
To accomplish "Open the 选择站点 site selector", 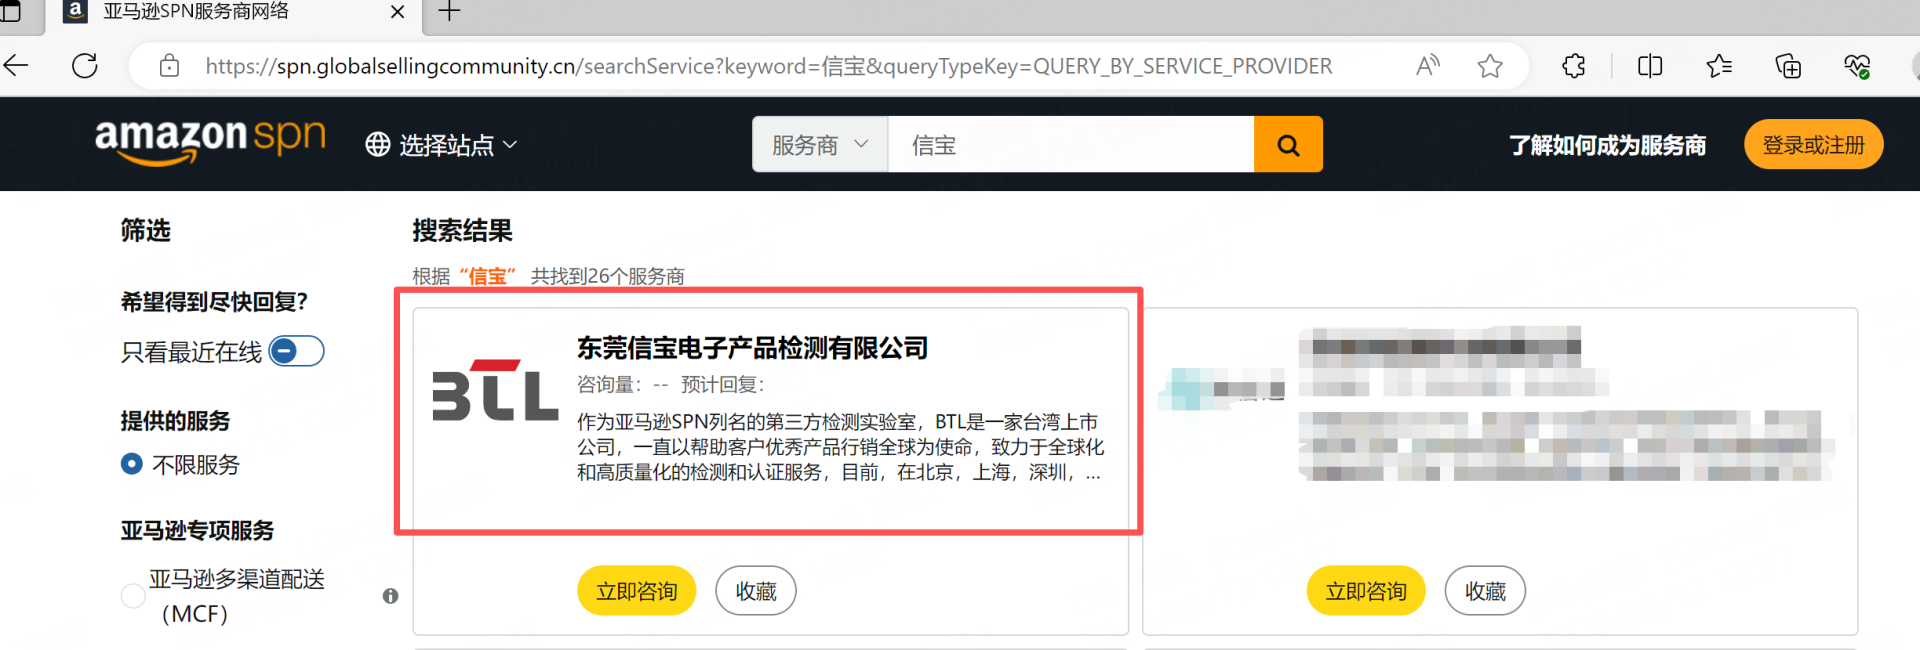I will pos(441,145).
